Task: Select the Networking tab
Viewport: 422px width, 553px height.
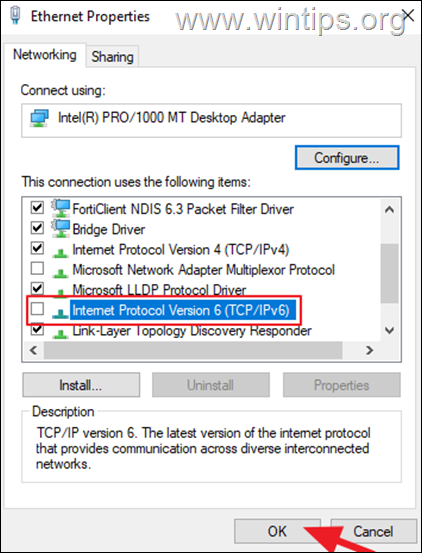Action: coord(44,55)
